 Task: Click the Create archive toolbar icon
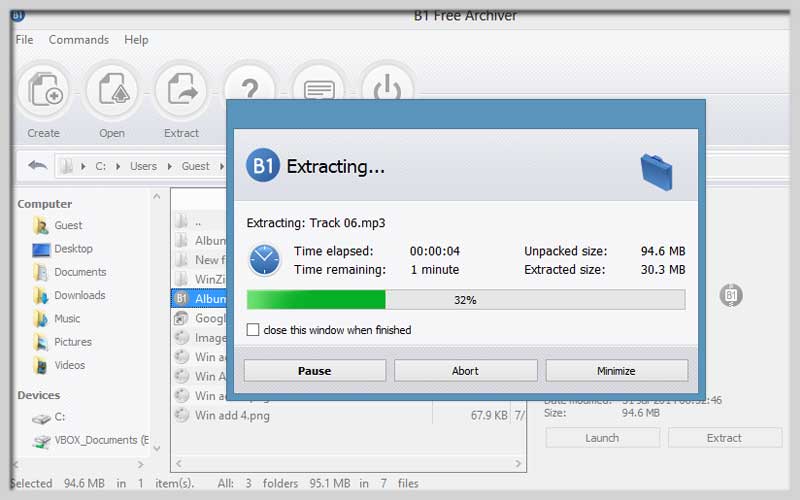45,91
